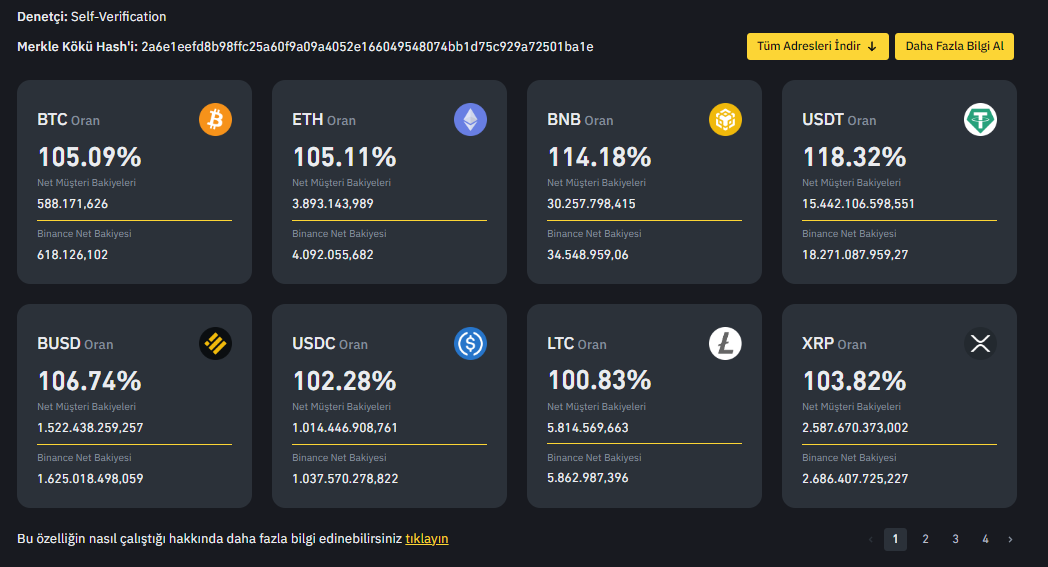Download all addresses via Tüm Adresleri İndir
Viewport: 1048px width, 567px height.
pyautogui.click(x=817, y=46)
